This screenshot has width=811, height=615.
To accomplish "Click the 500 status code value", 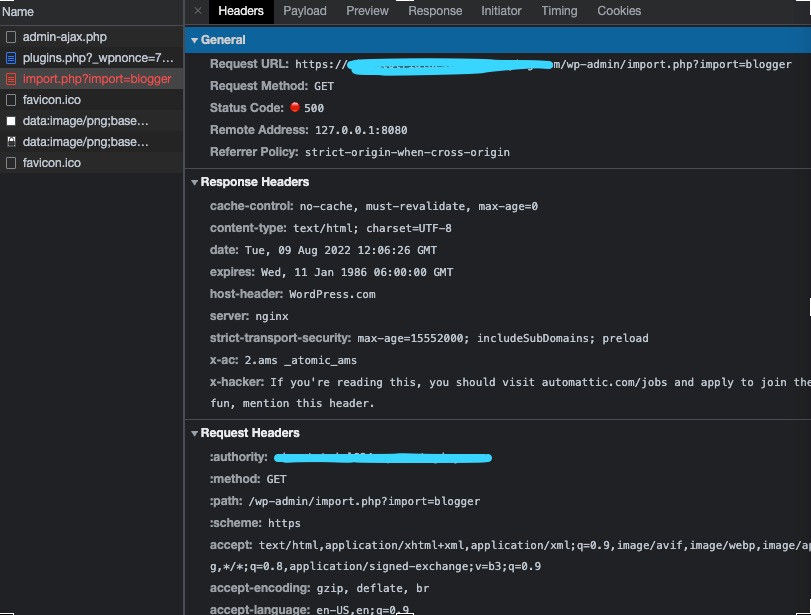I will pyautogui.click(x=314, y=108).
